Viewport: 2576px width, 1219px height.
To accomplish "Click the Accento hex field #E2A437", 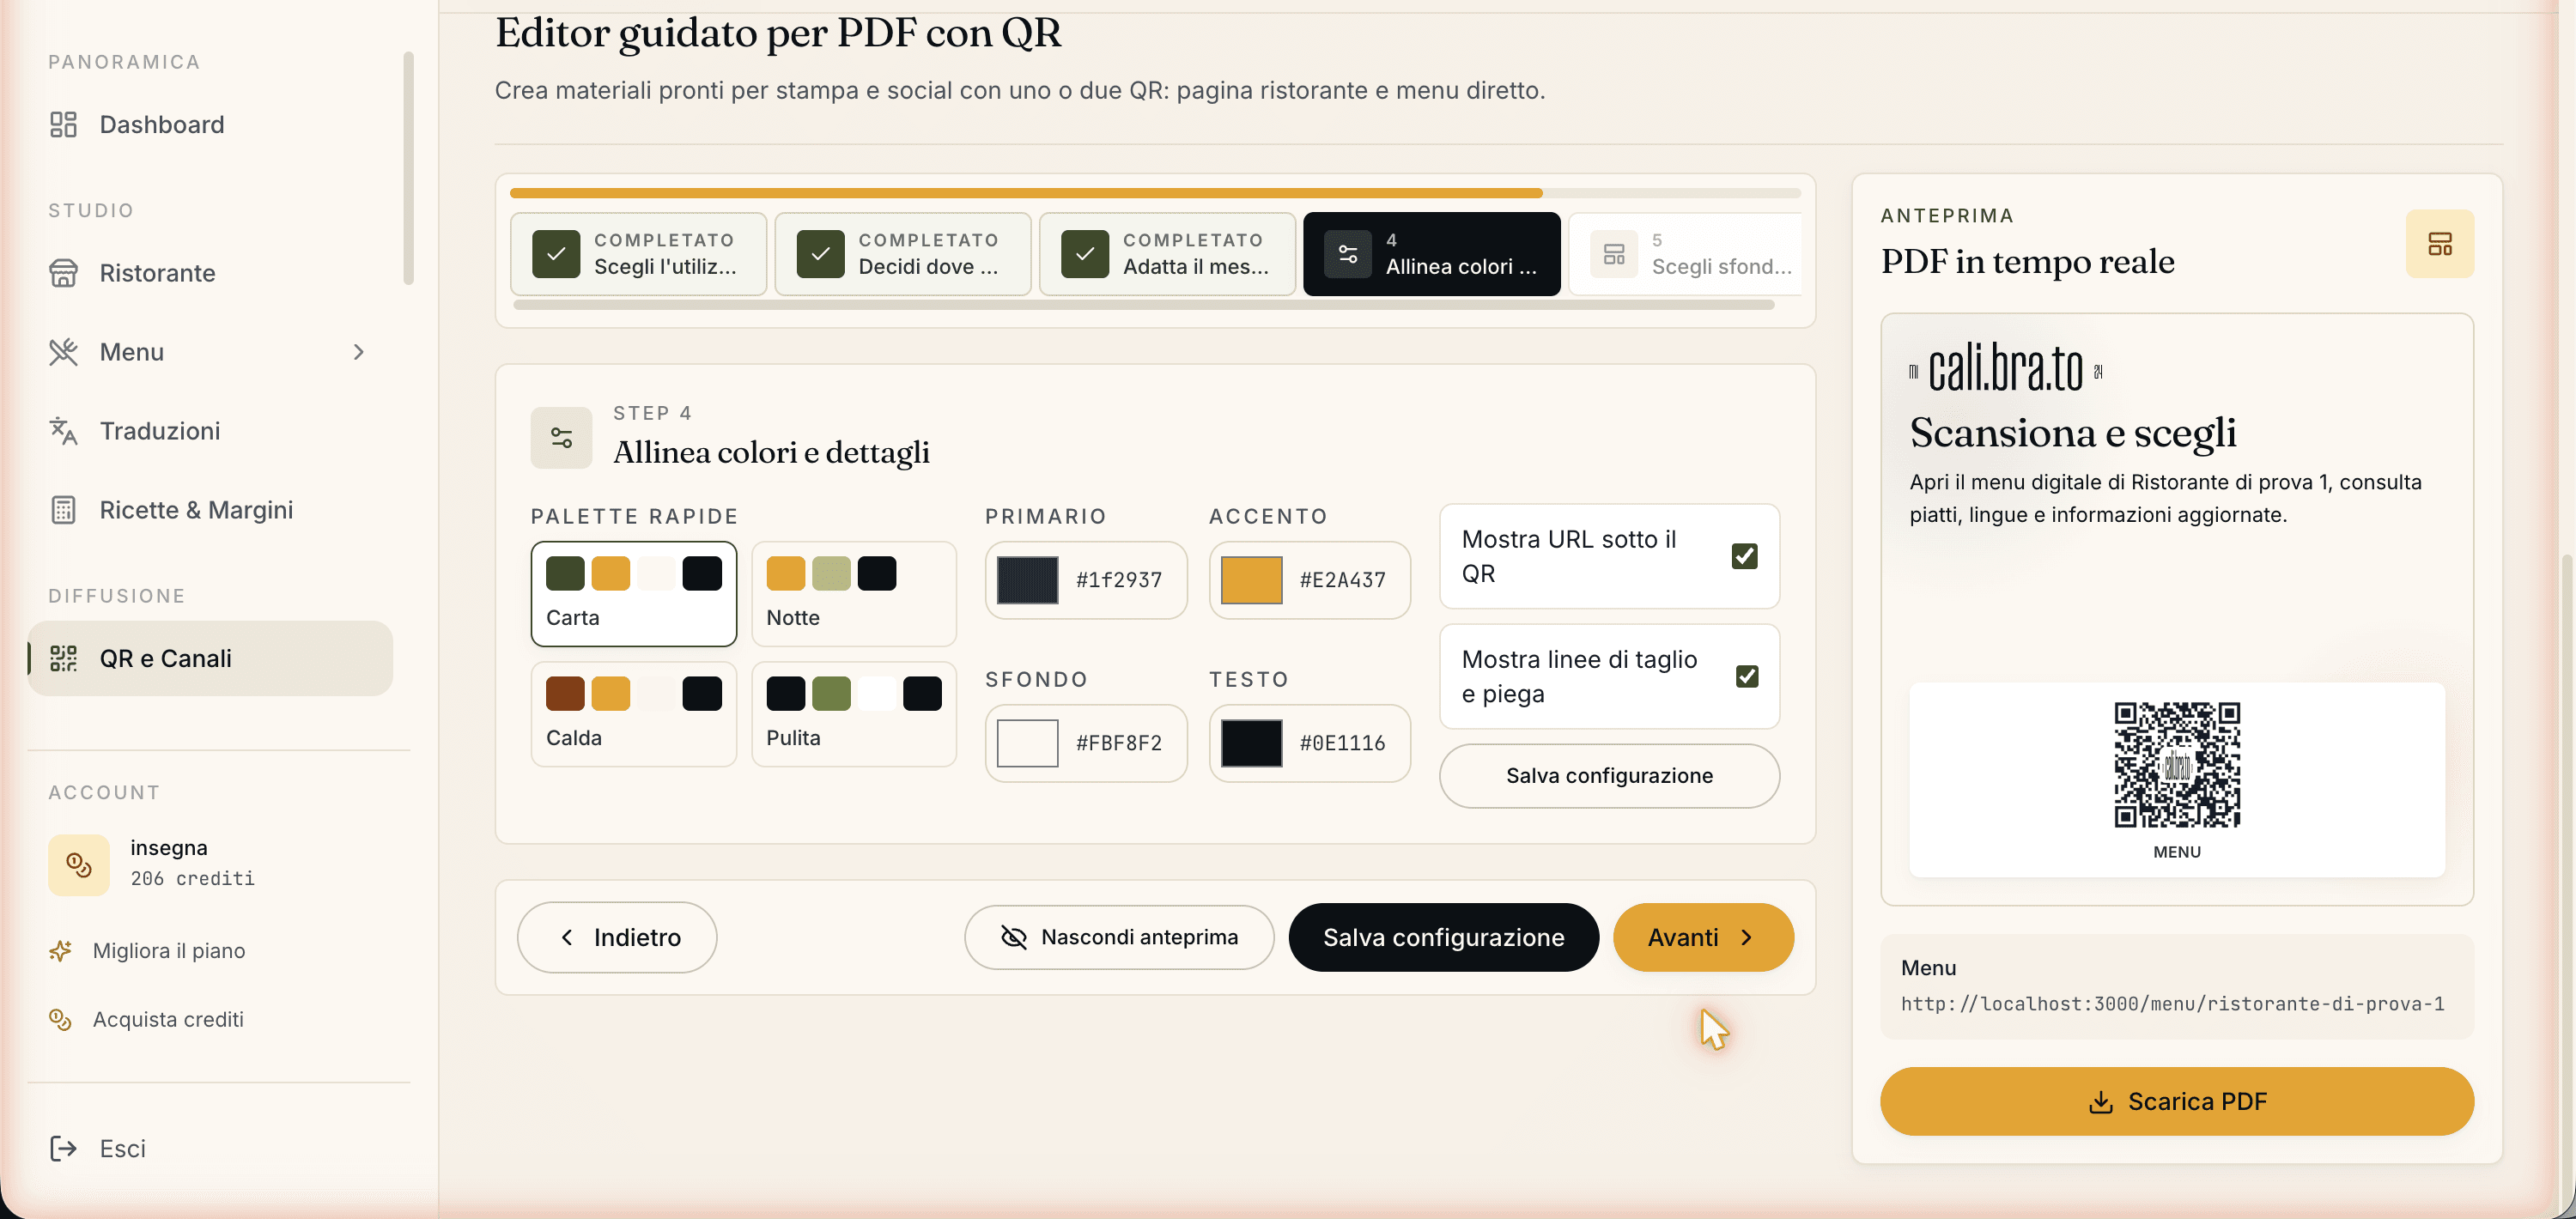I will click(1342, 580).
